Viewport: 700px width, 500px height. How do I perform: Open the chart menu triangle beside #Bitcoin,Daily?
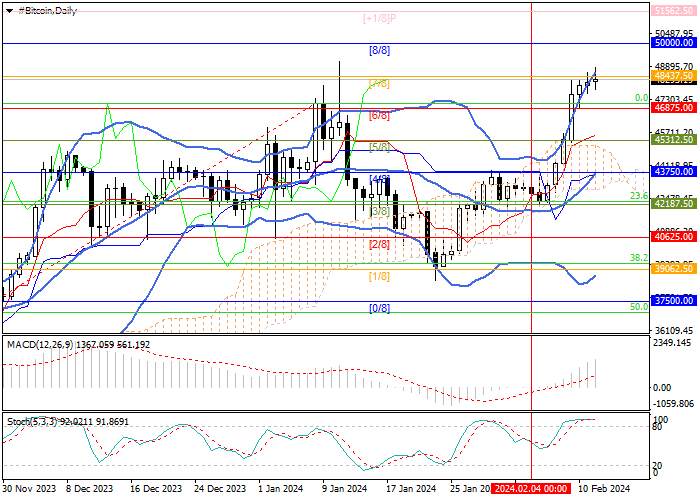pos(9,11)
